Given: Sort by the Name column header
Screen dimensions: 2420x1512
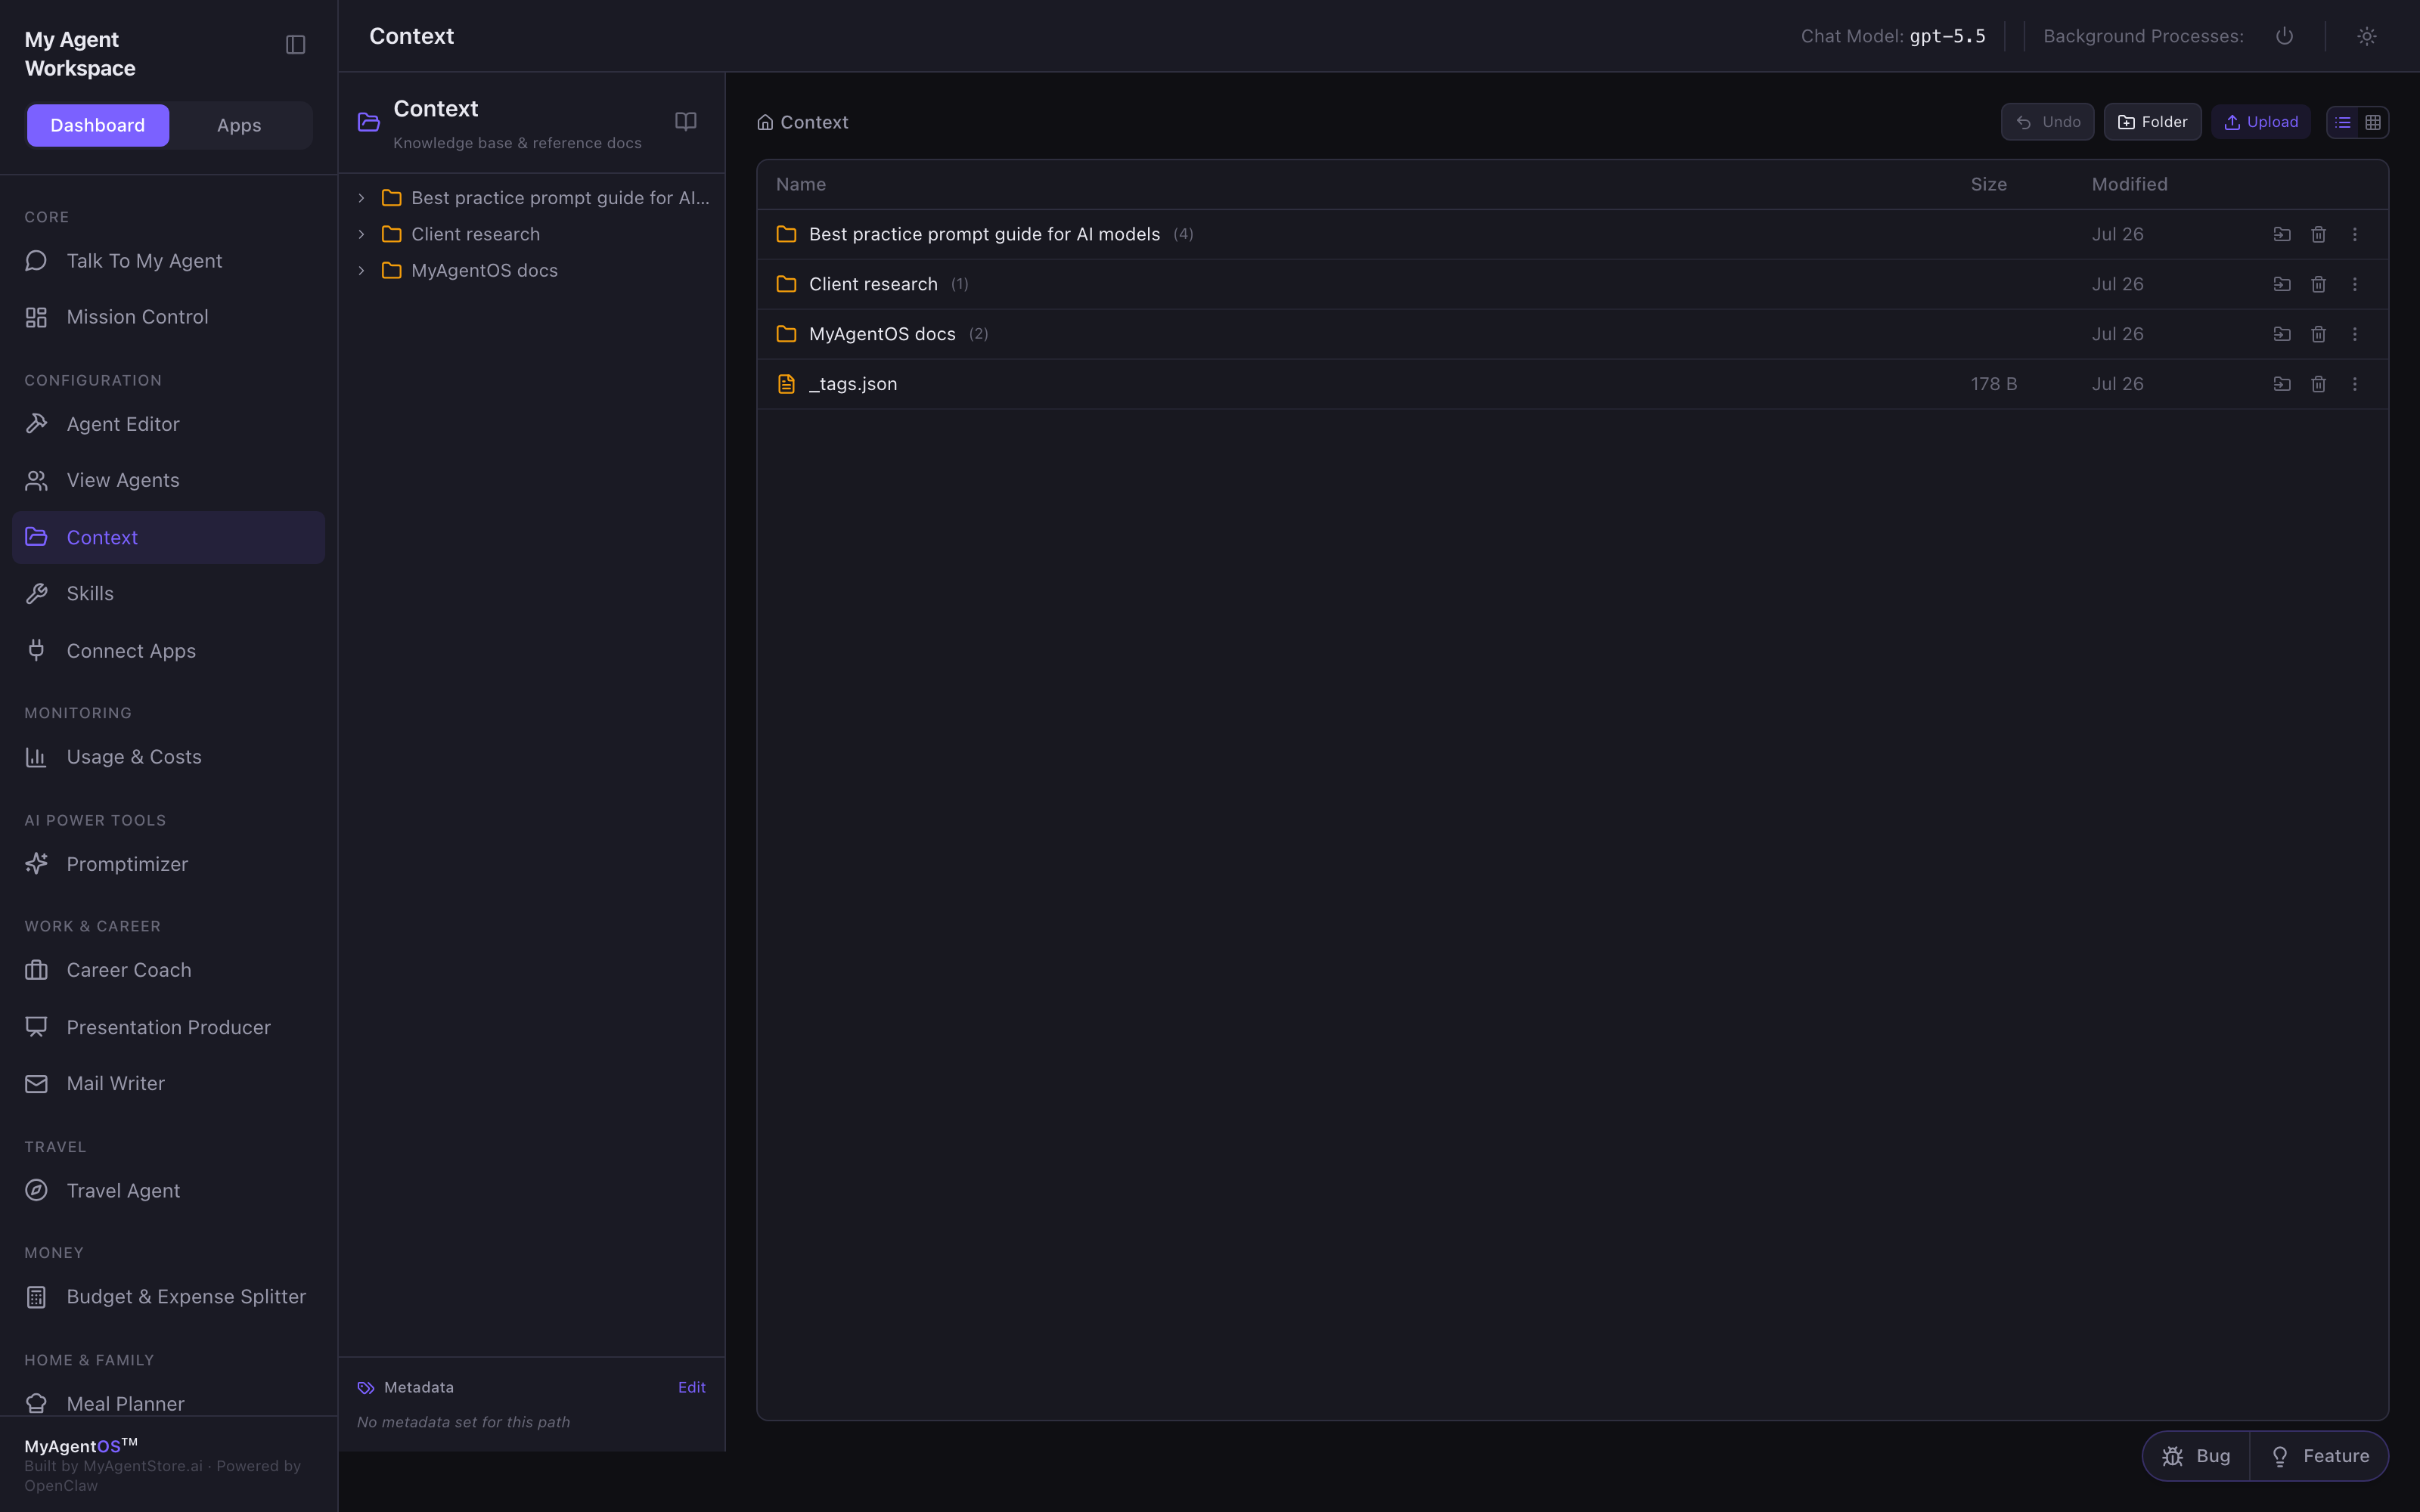Looking at the screenshot, I should [x=801, y=184].
